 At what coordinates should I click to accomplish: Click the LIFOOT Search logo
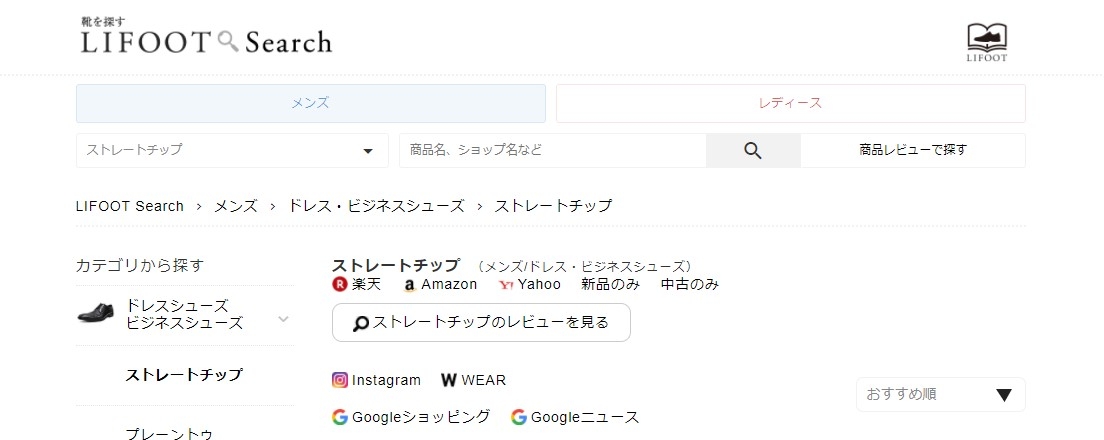tap(206, 38)
